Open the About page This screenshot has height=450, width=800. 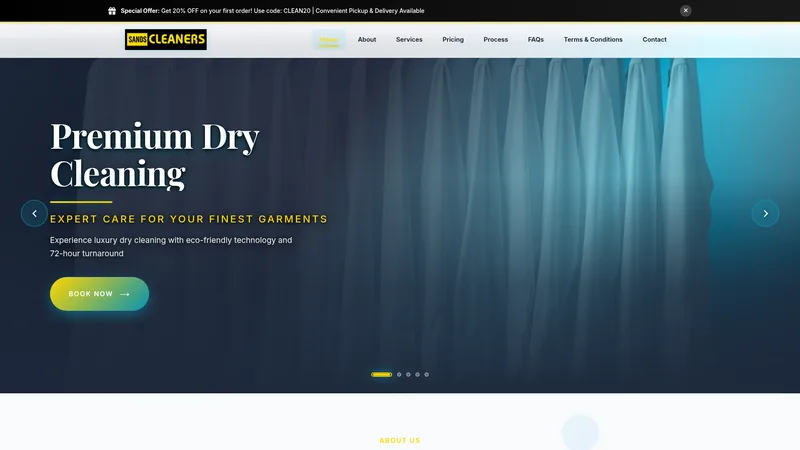pyautogui.click(x=367, y=39)
